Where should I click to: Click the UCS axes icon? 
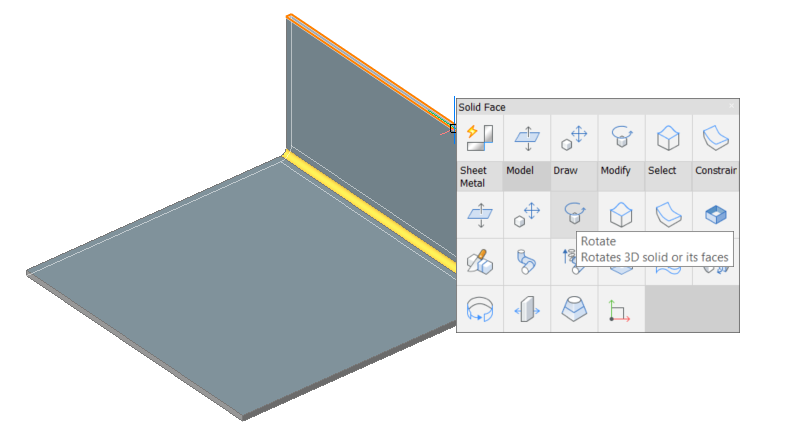coord(621,309)
